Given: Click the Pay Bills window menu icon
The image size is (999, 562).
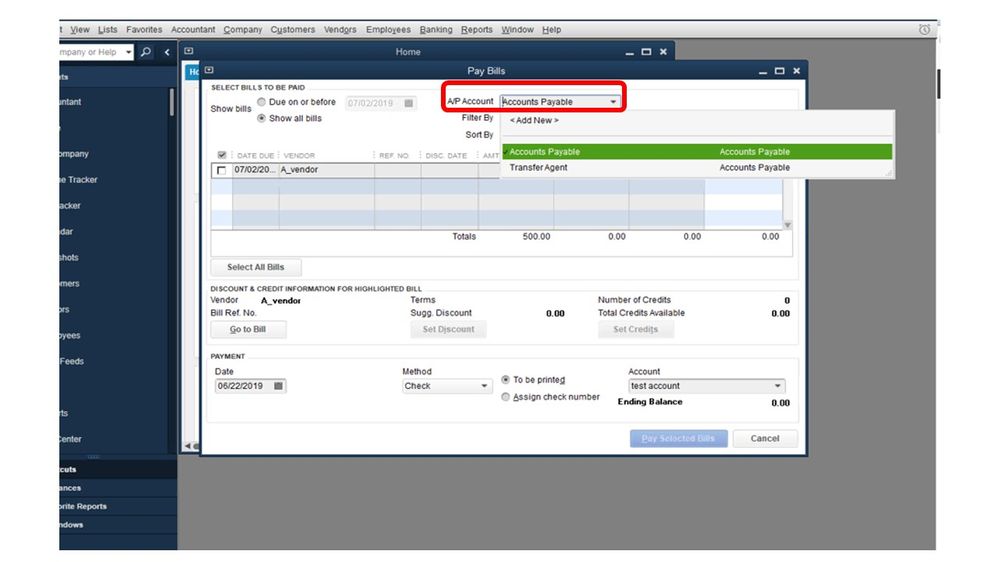Looking at the screenshot, I should [209, 70].
